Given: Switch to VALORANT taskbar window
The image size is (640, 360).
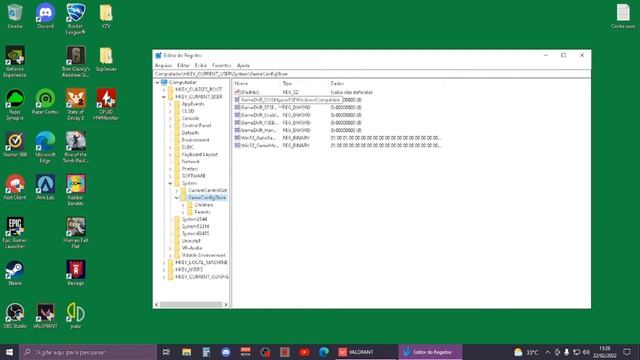Looking at the screenshot, I should coord(367,352).
